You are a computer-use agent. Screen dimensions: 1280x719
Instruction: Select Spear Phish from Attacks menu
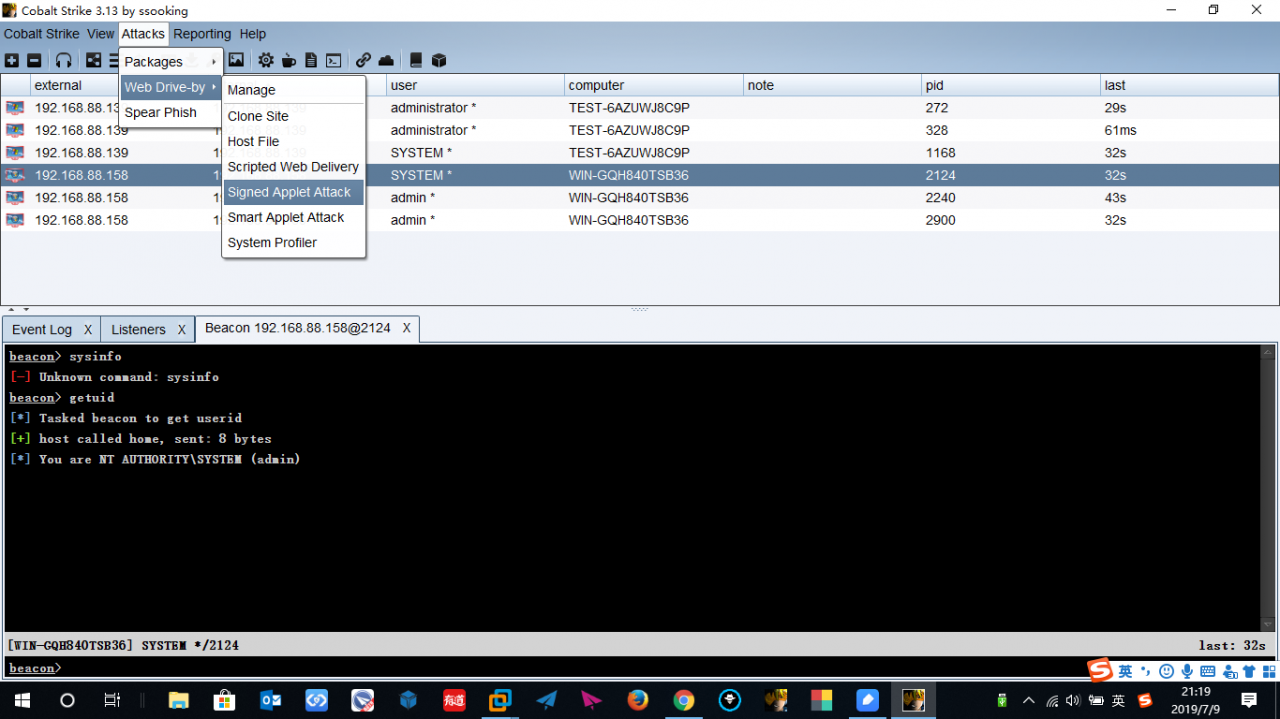[170, 112]
